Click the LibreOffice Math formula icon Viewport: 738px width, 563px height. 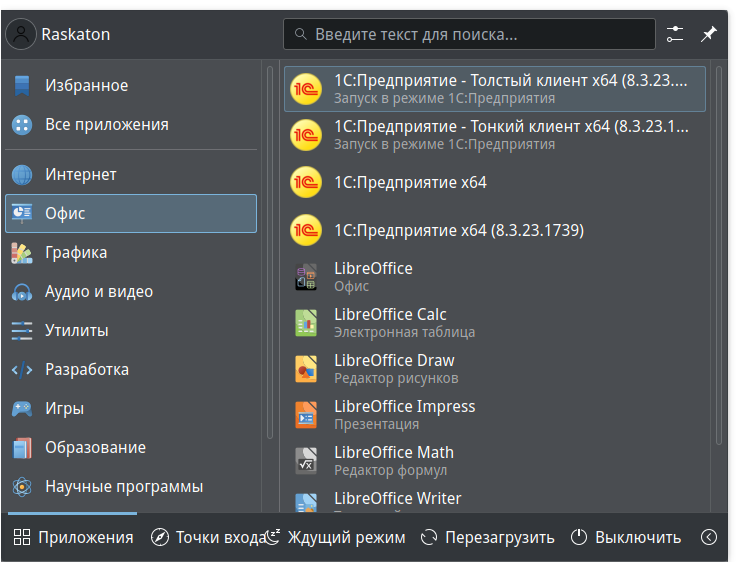306,461
